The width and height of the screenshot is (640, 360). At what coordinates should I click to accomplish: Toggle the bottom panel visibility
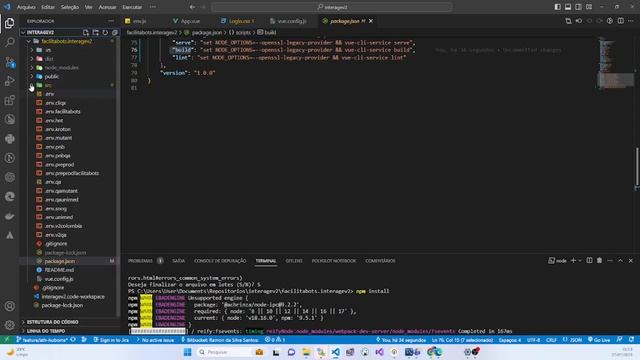pyautogui.click(x=568, y=7)
